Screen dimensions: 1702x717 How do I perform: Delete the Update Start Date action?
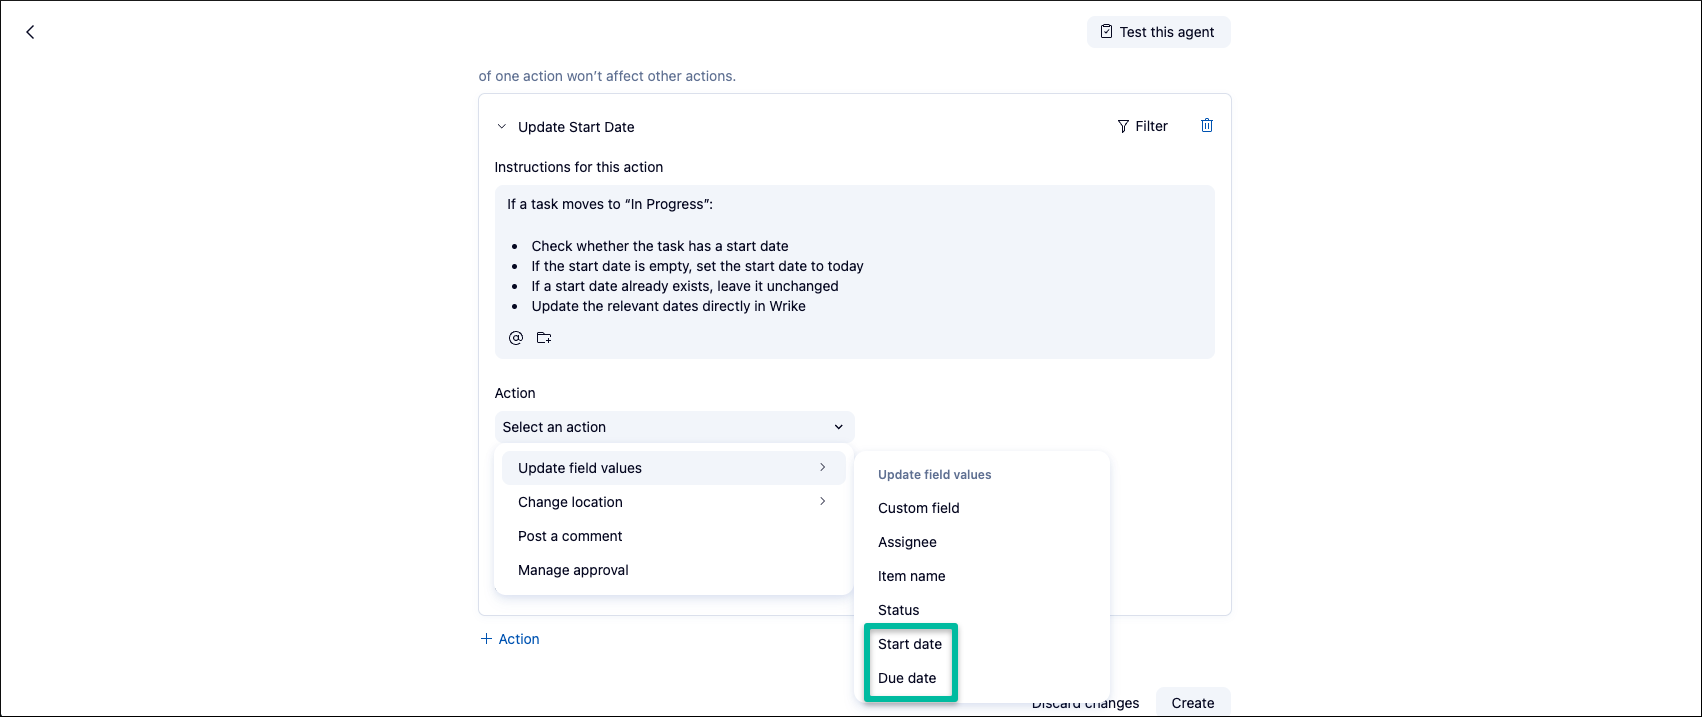tap(1207, 126)
